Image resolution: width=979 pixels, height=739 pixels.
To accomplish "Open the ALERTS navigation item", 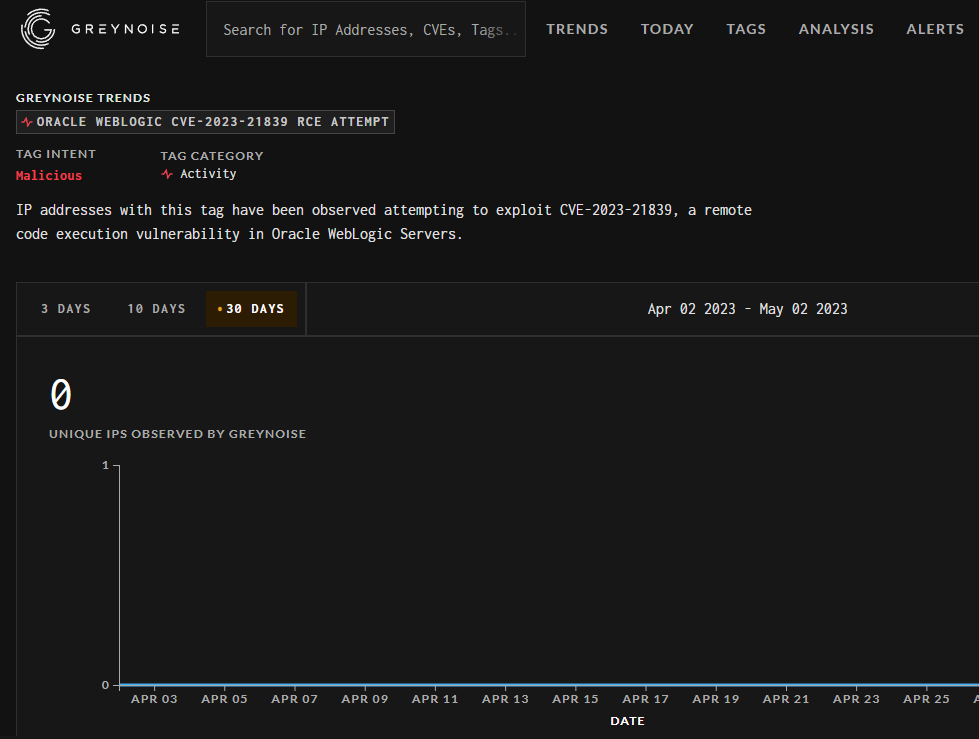I will (935, 29).
